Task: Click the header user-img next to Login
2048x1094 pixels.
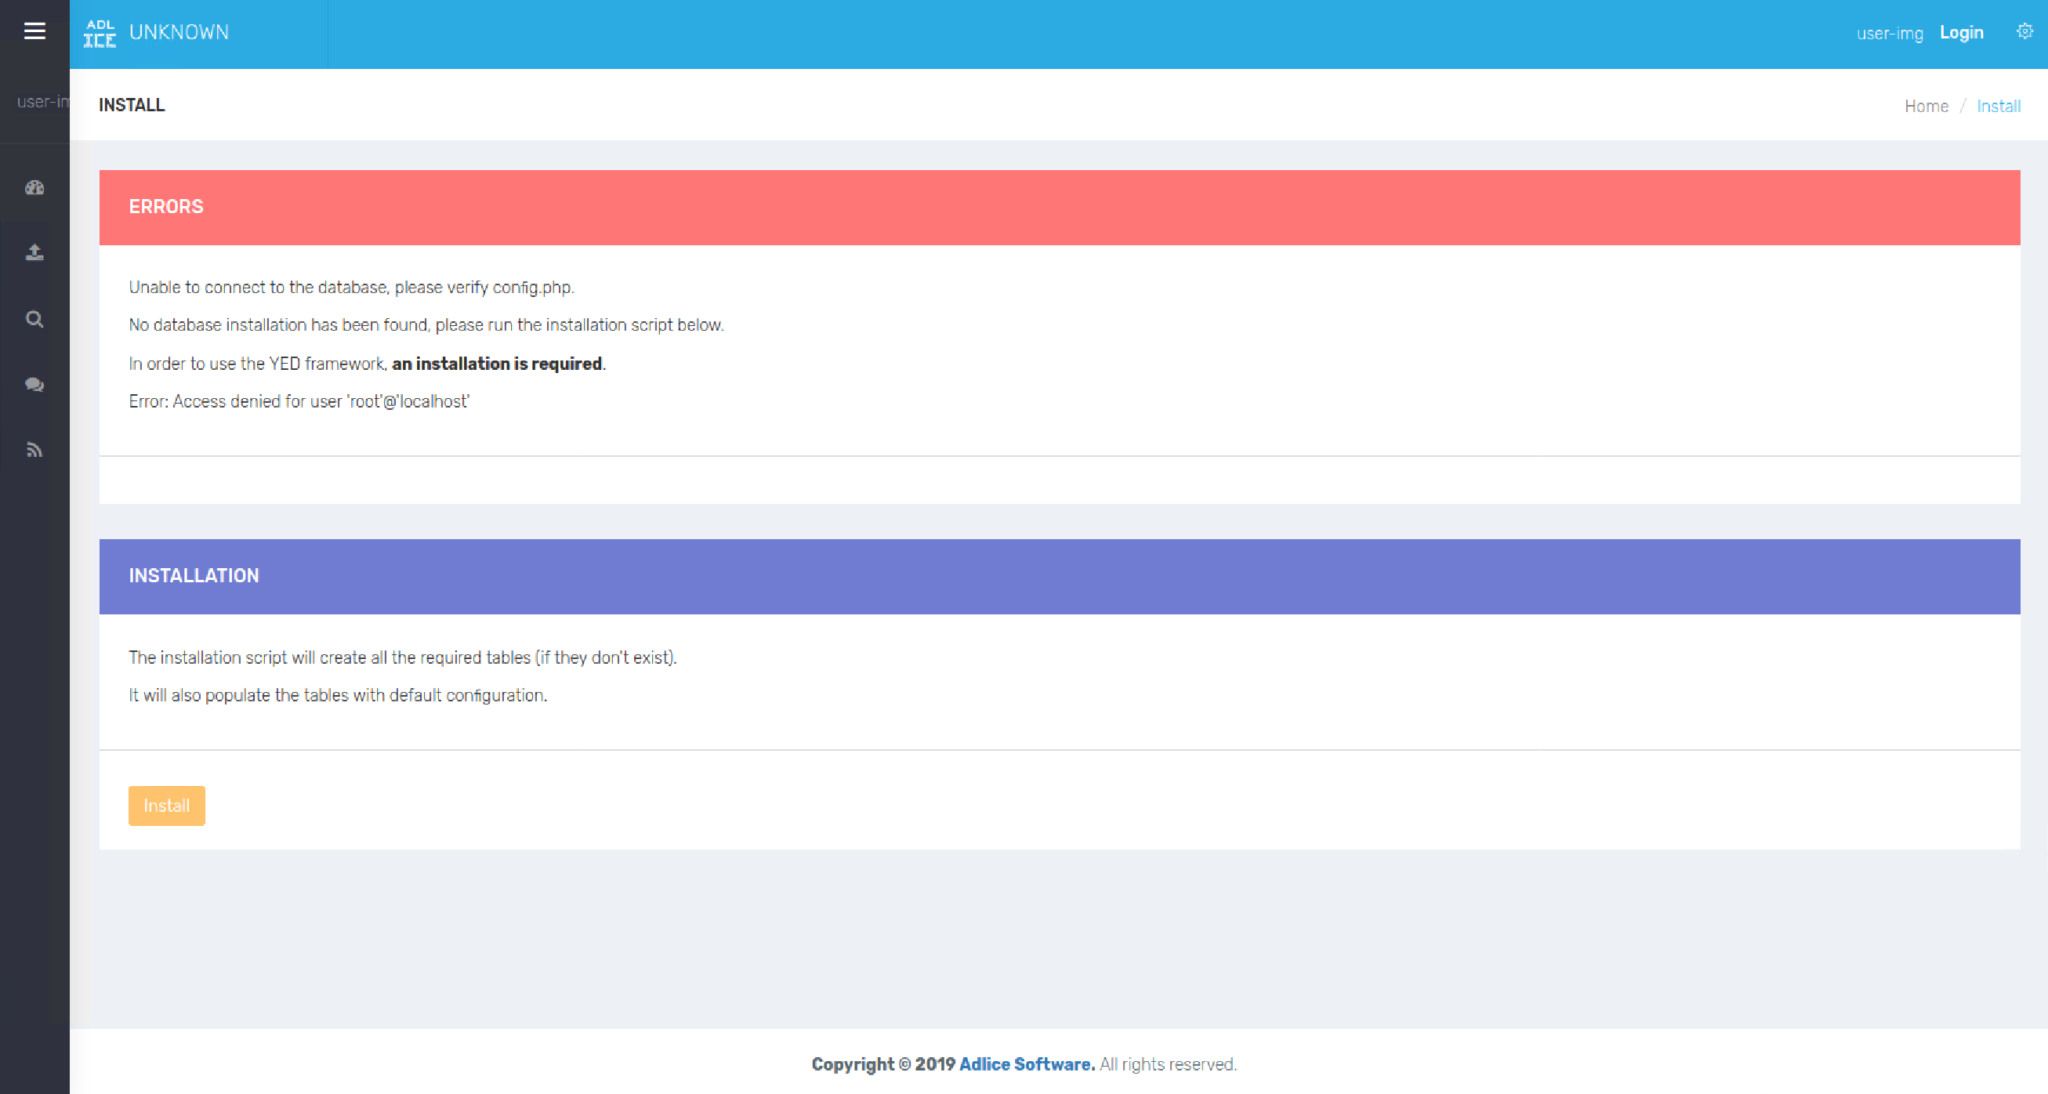Action: [x=1889, y=33]
